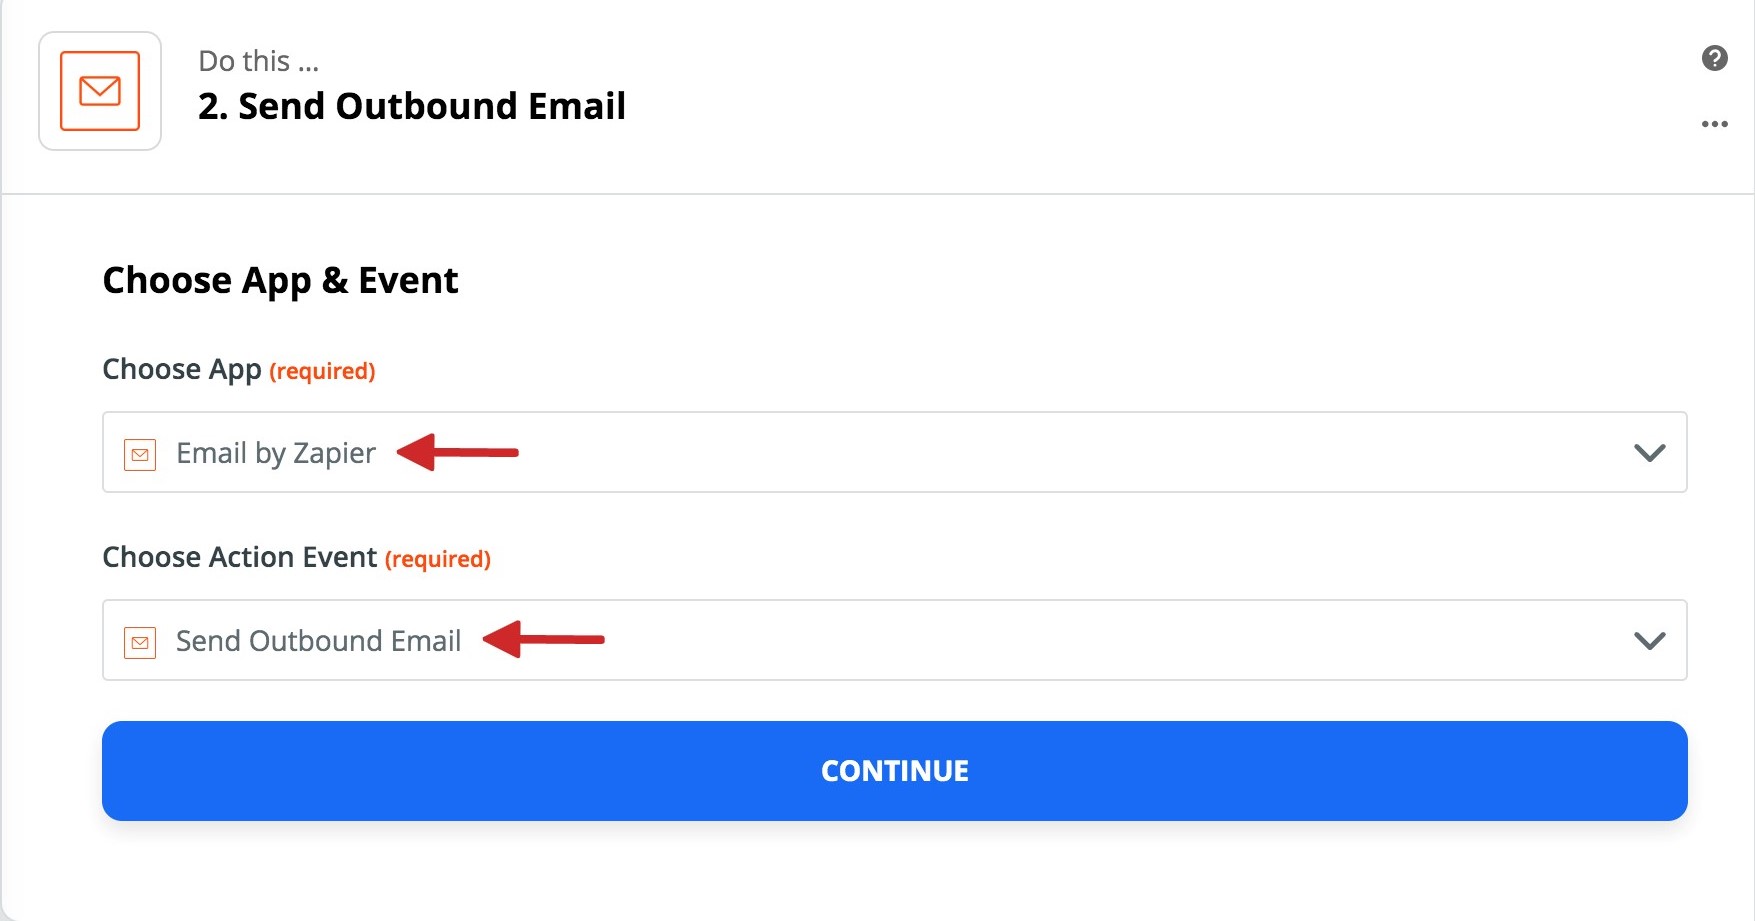This screenshot has height=921, width=1755.
Task: Expand the Choose App dropdown chevron
Action: click(x=1649, y=453)
